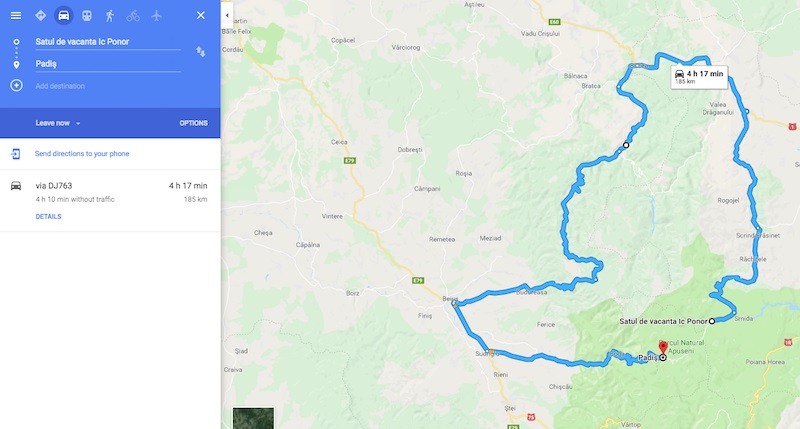Image resolution: width=800 pixels, height=429 pixels.
Task: Open DETAILS for route via DJ763
Action: [48, 216]
